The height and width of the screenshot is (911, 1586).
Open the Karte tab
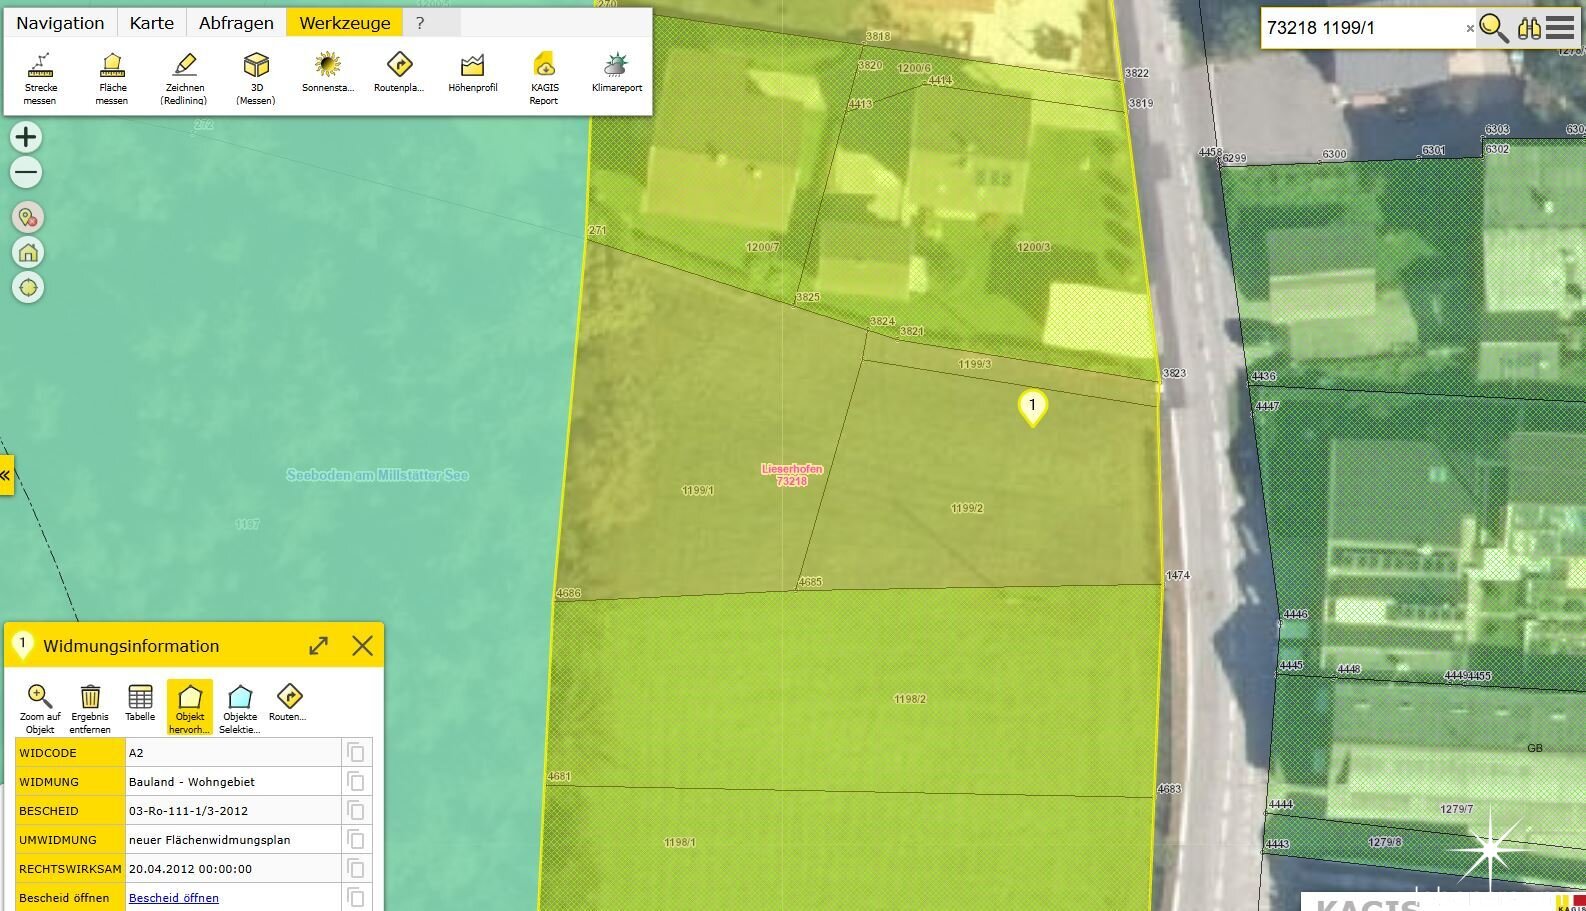pyautogui.click(x=152, y=23)
